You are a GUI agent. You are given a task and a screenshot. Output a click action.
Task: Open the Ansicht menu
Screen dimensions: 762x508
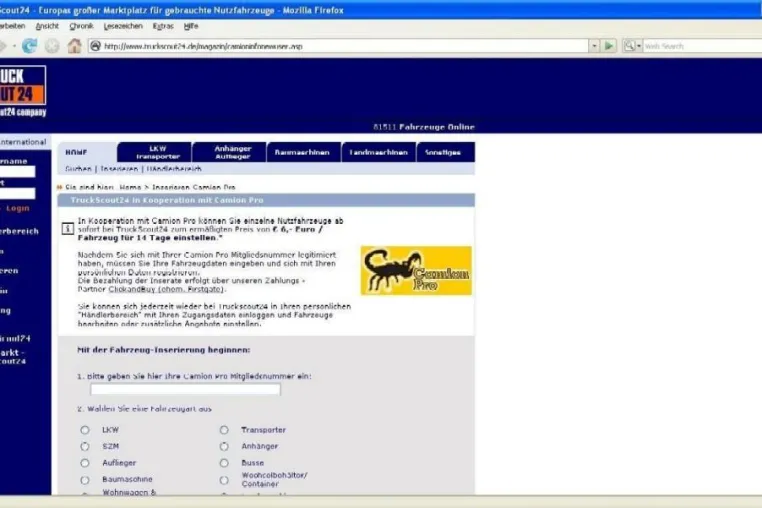pyautogui.click(x=47, y=26)
